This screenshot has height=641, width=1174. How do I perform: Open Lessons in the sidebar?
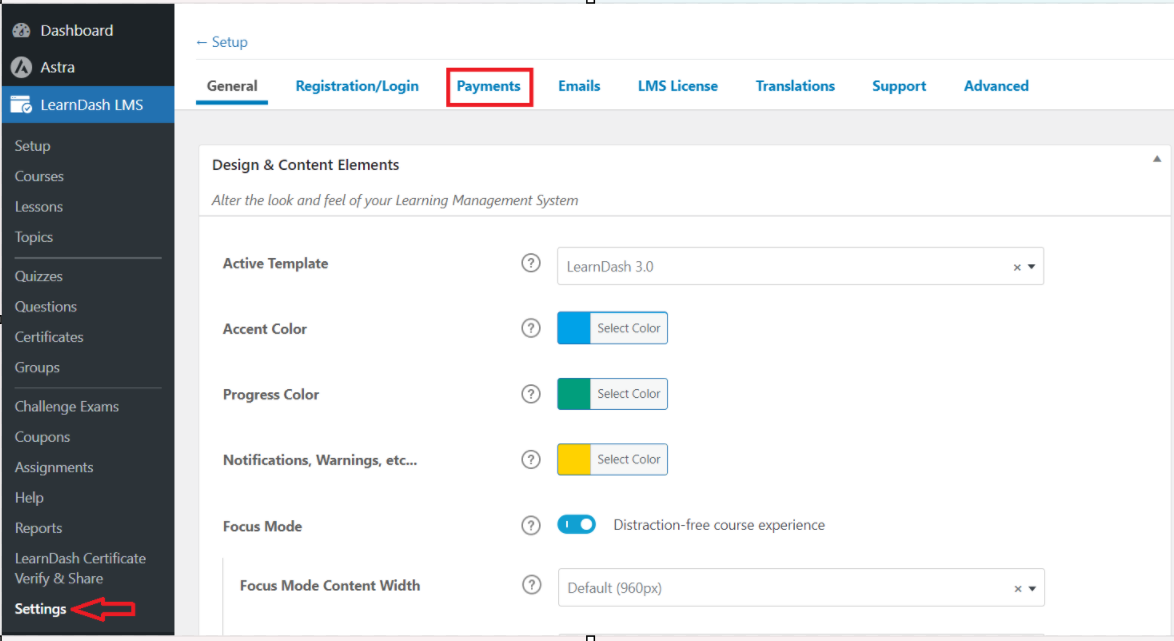click(38, 207)
